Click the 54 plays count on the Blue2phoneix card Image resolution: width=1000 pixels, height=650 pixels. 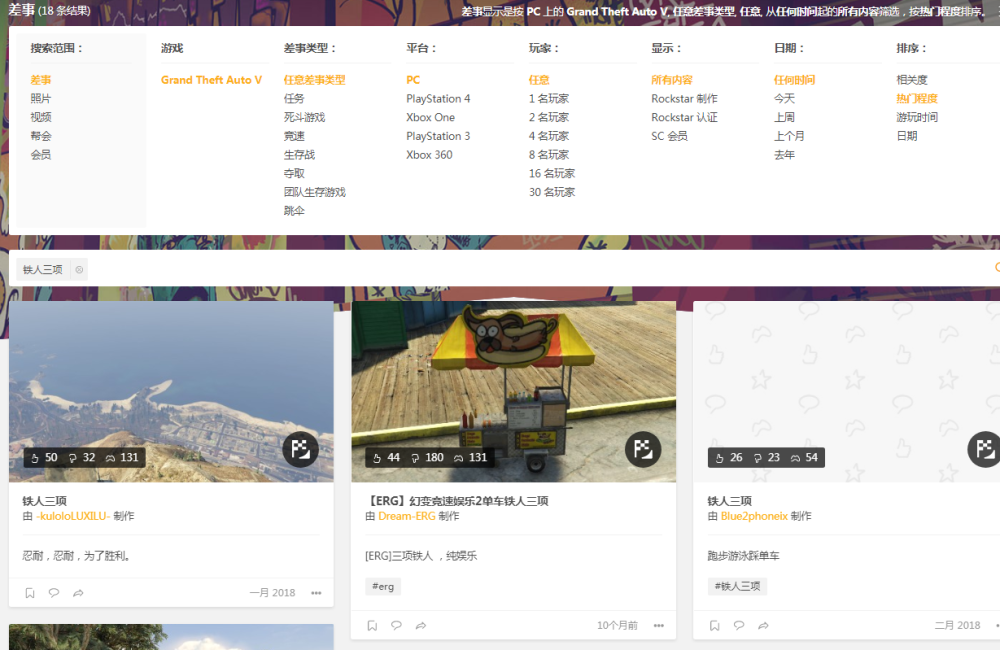pos(811,457)
